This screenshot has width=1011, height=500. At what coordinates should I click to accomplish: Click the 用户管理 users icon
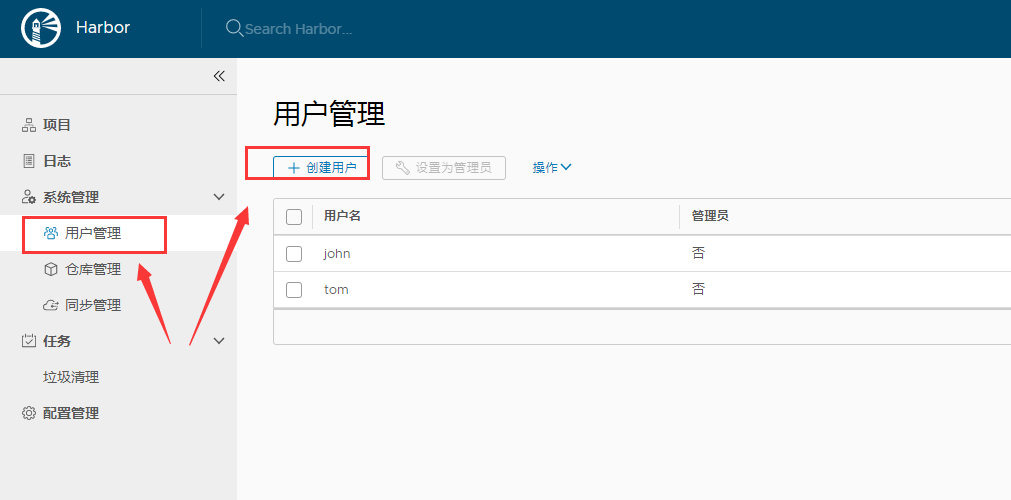[50, 233]
